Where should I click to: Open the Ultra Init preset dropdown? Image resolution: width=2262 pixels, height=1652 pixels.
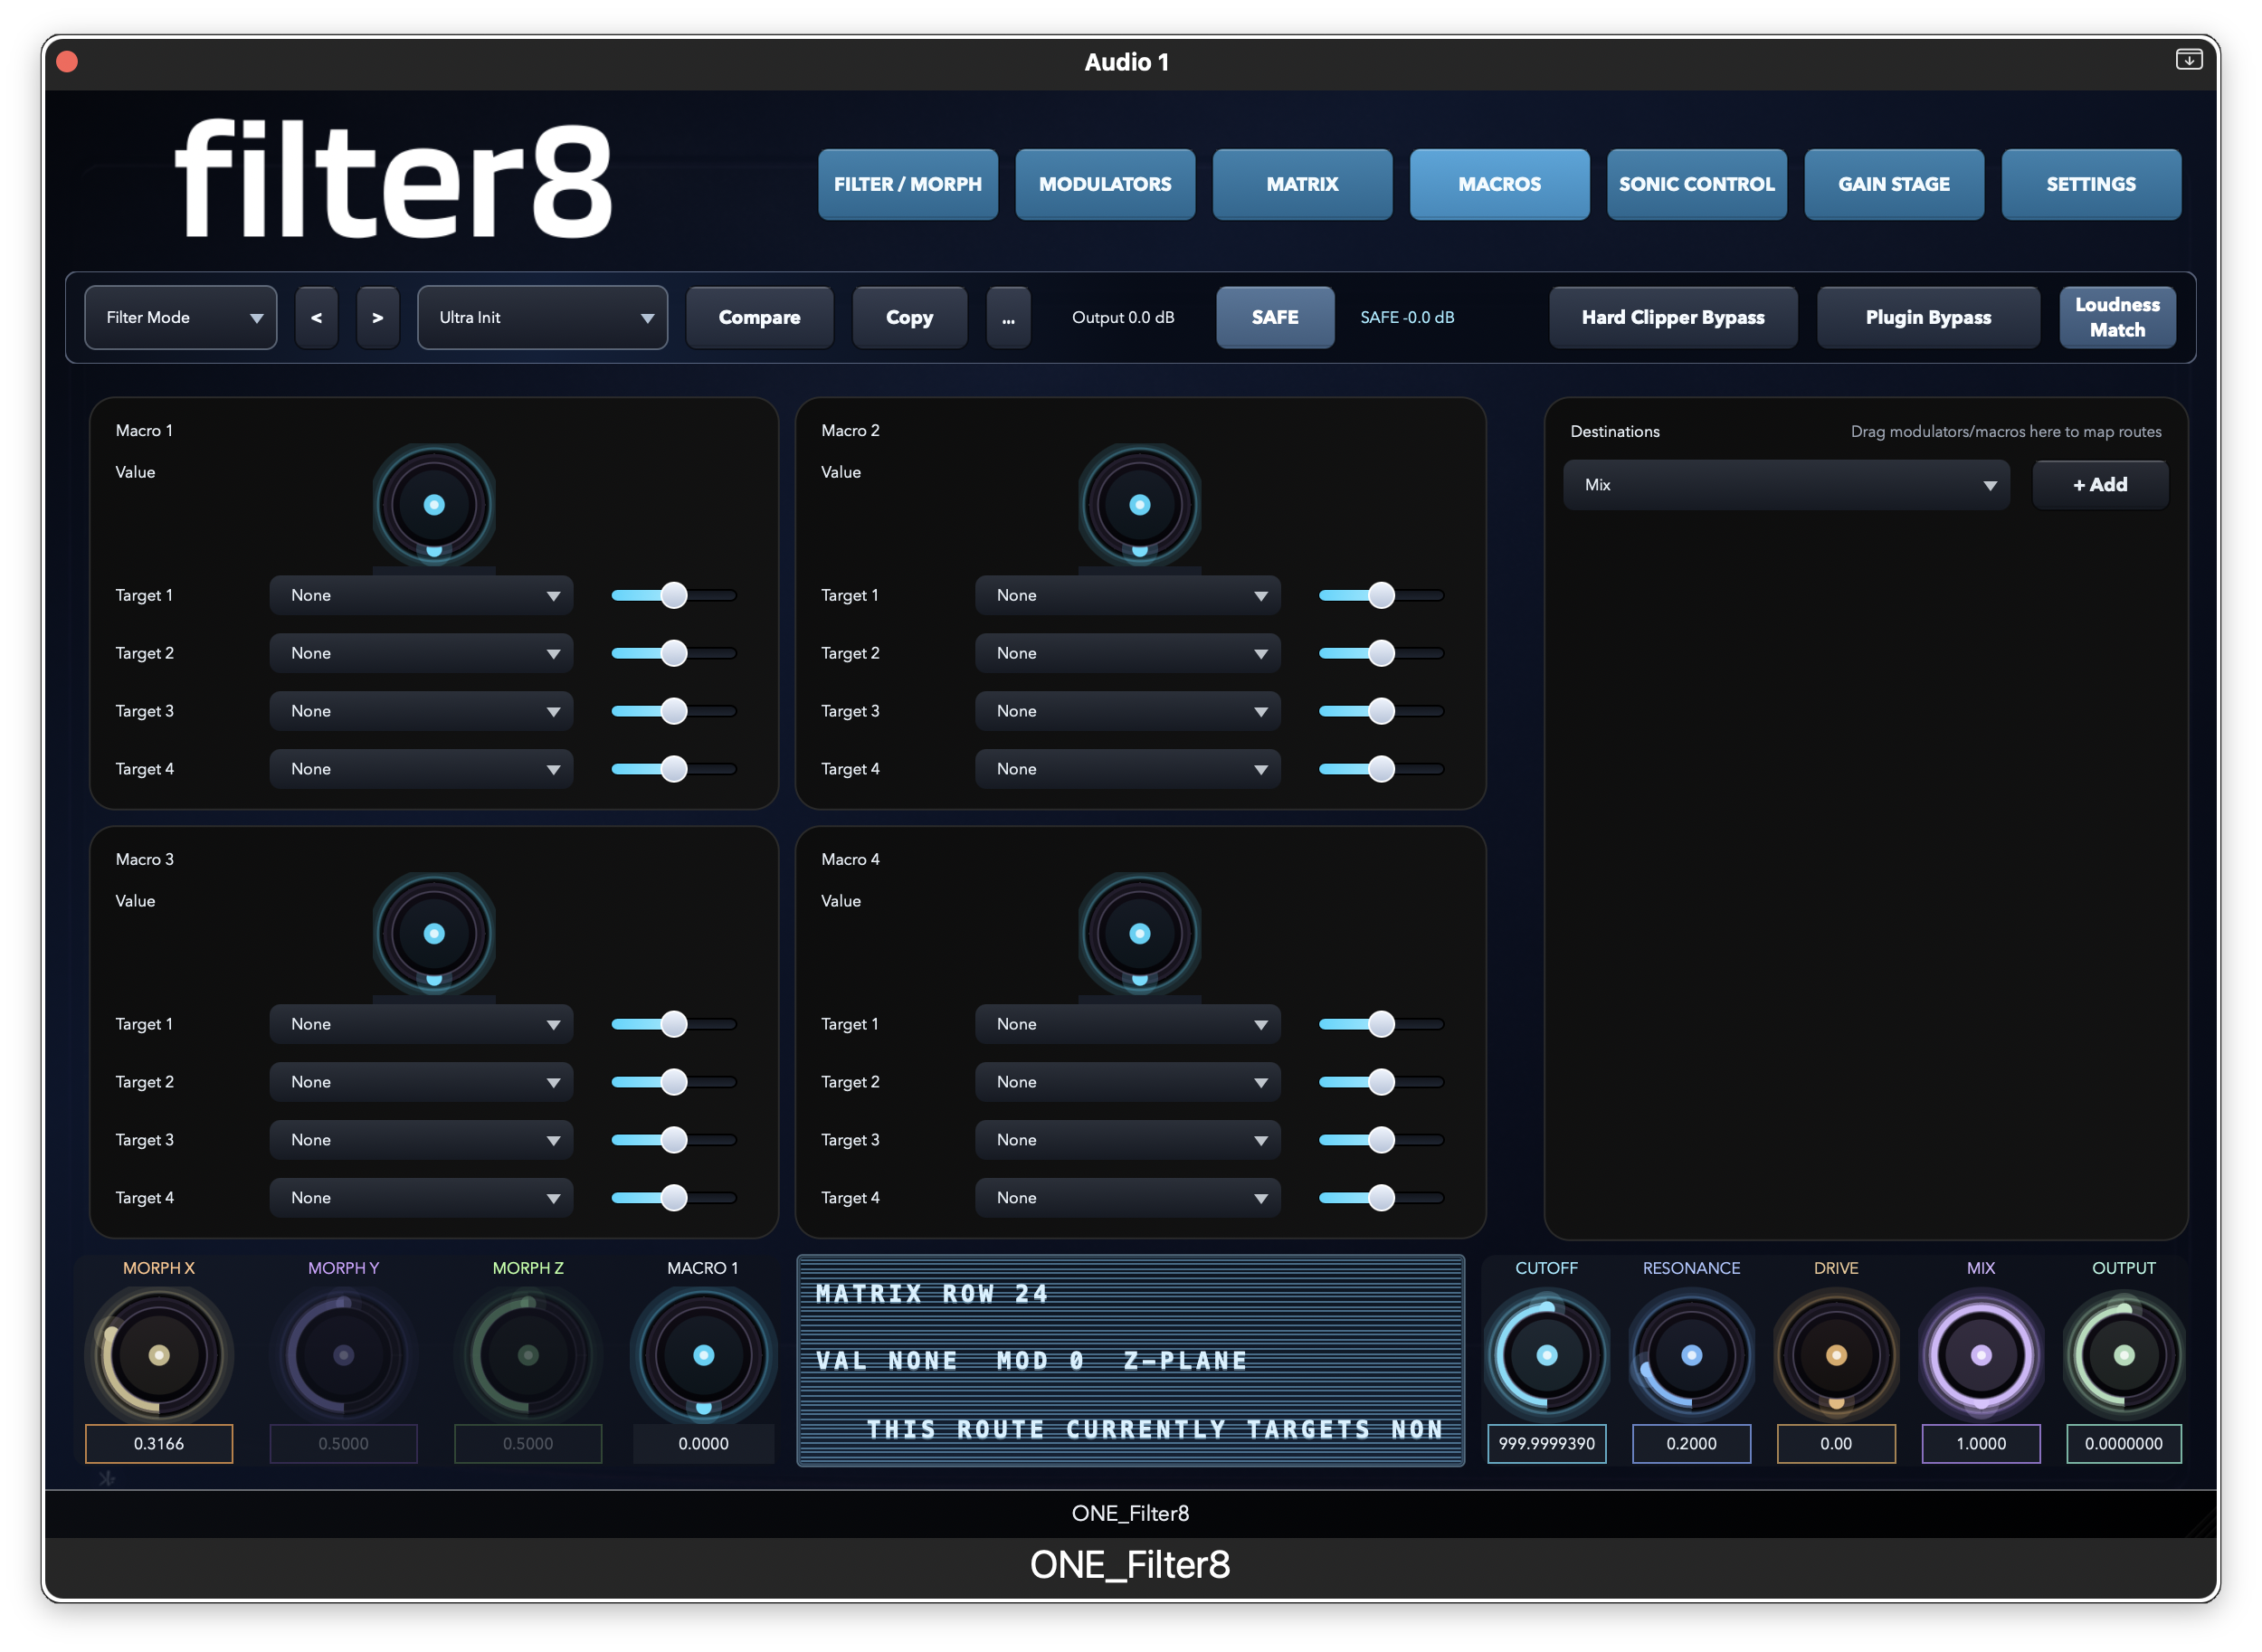[542, 317]
